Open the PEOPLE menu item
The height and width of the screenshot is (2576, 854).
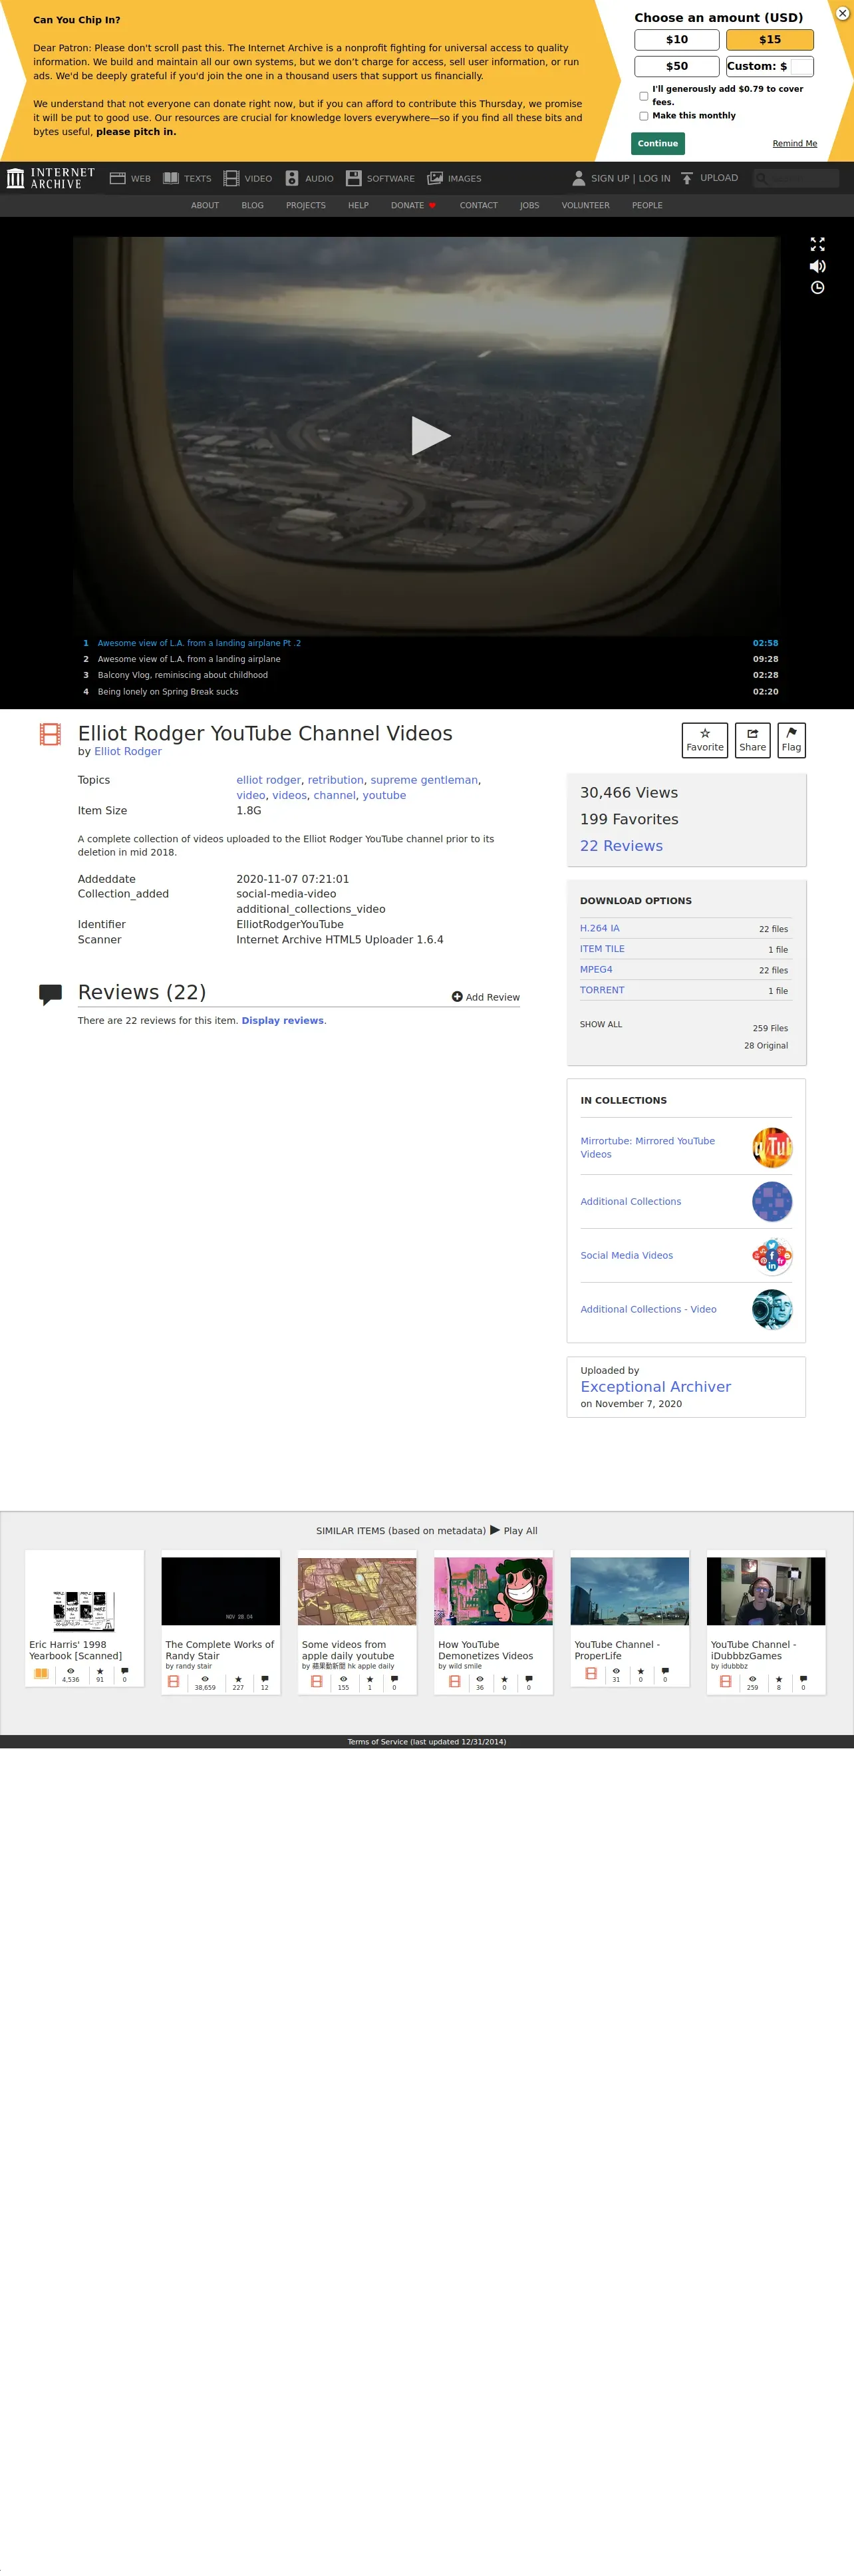coord(647,206)
